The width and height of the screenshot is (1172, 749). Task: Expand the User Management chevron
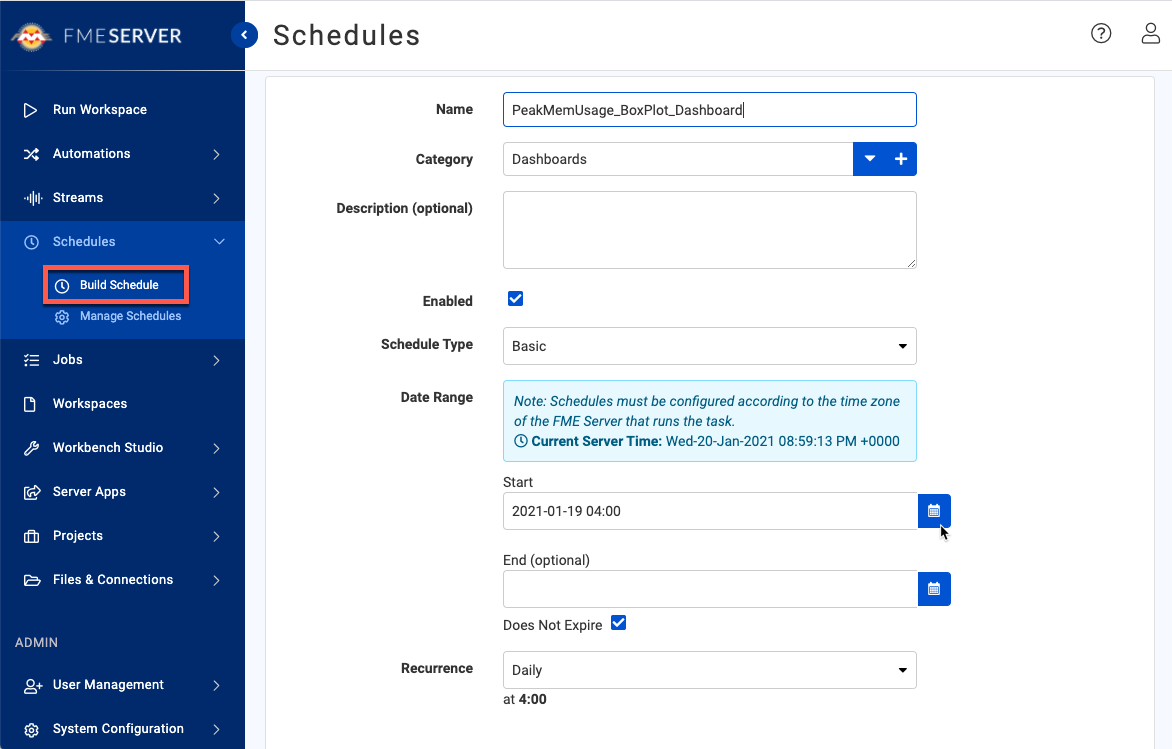click(217, 685)
